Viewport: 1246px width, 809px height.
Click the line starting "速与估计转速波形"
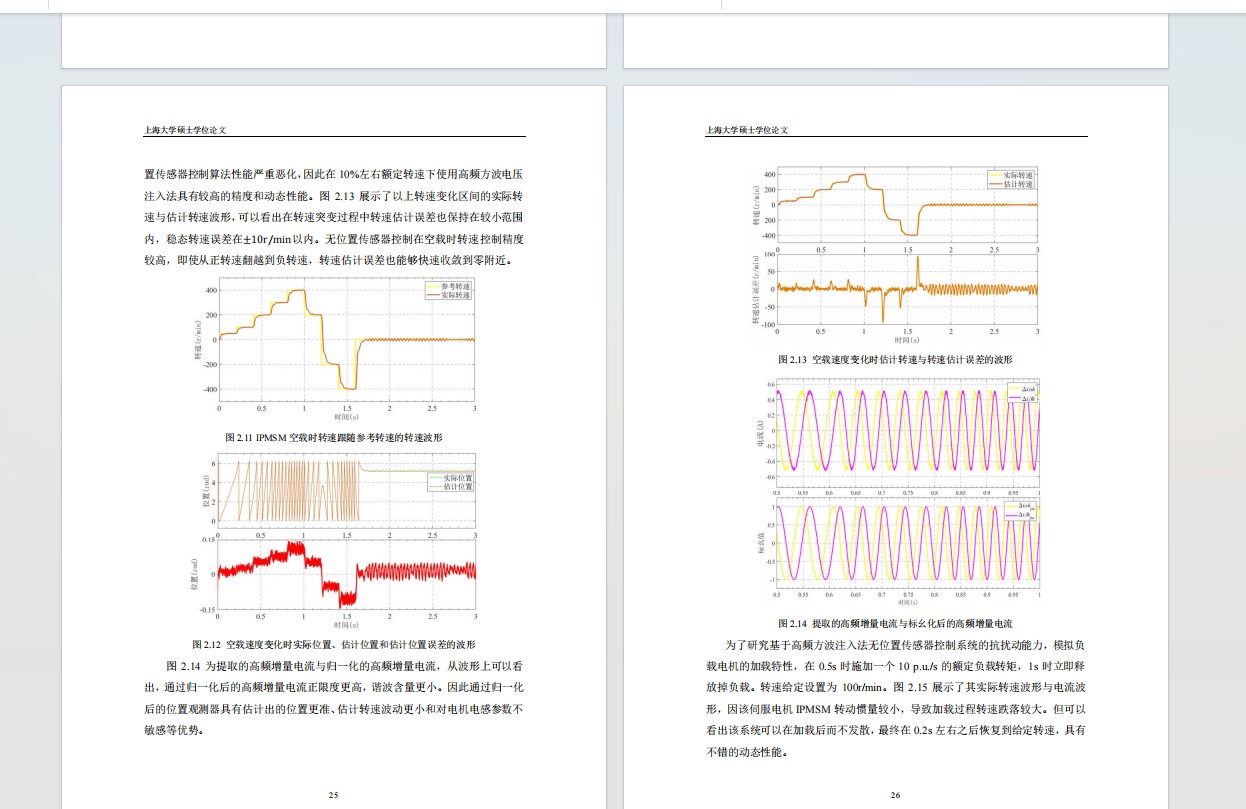334,217
